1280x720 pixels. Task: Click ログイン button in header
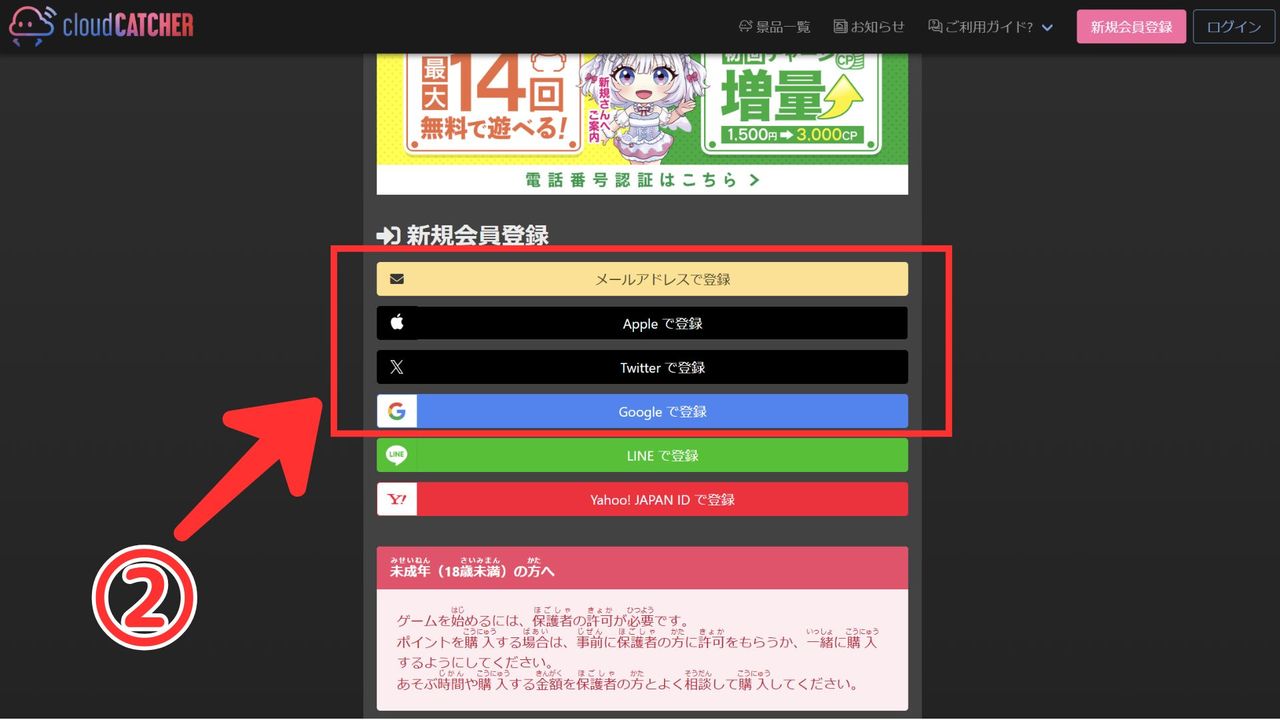point(1233,27)
